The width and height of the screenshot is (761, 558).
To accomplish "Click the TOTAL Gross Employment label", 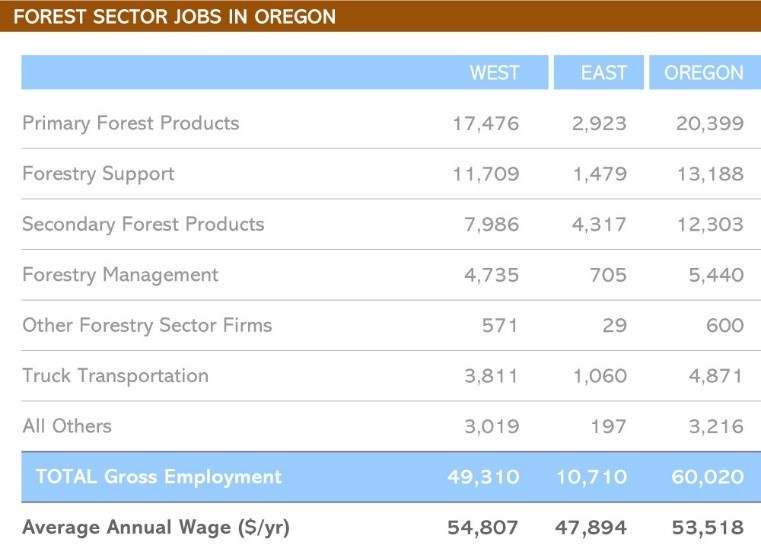I will pyautogui.click(x=159, y=477).
